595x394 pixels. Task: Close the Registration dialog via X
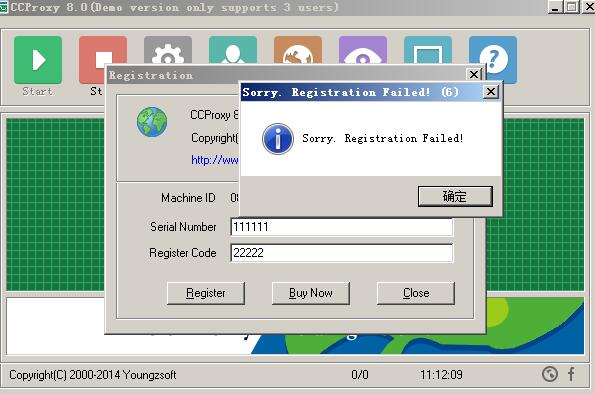coord(474,74)
